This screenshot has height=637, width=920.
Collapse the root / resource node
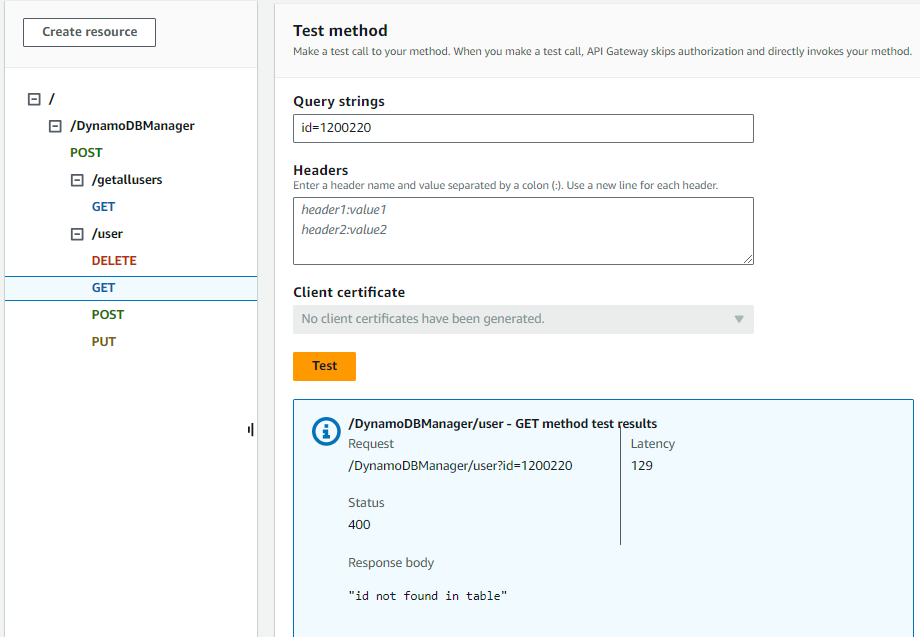pos(35,99)
